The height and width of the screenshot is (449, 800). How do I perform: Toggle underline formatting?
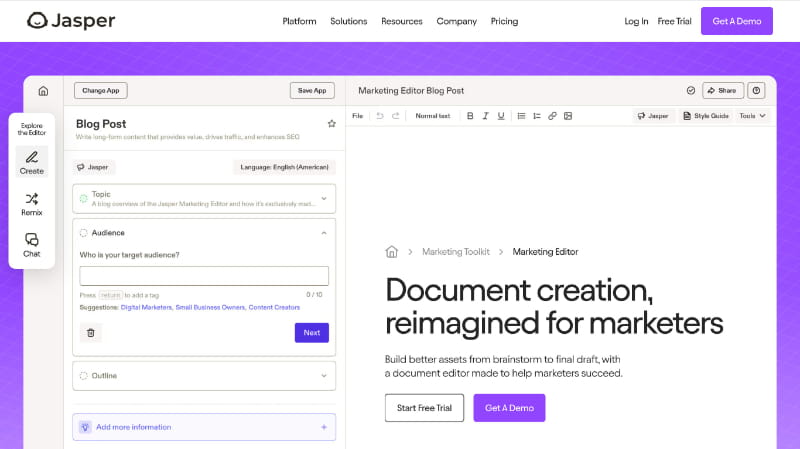(x=501, y=116)
